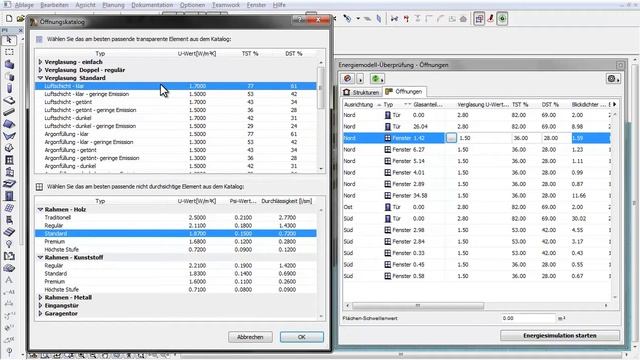Click the house-shaped icon in the top toolbar
The image size is (640, 360).
(x=463, y=18)
